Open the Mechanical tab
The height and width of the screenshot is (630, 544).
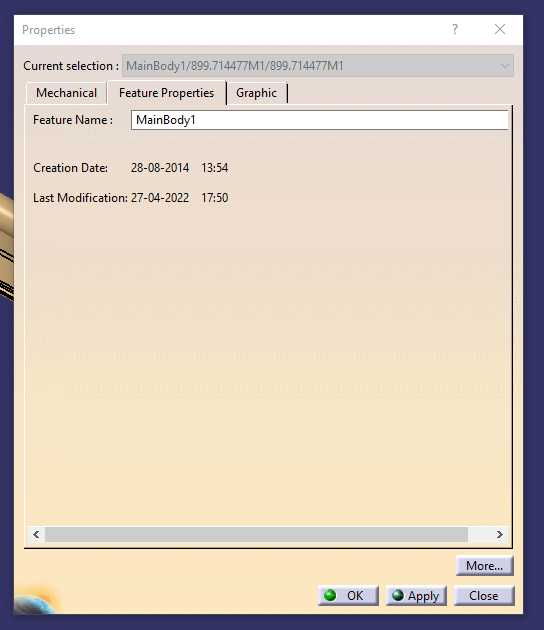pyautogui.click(x=66, y=93)
